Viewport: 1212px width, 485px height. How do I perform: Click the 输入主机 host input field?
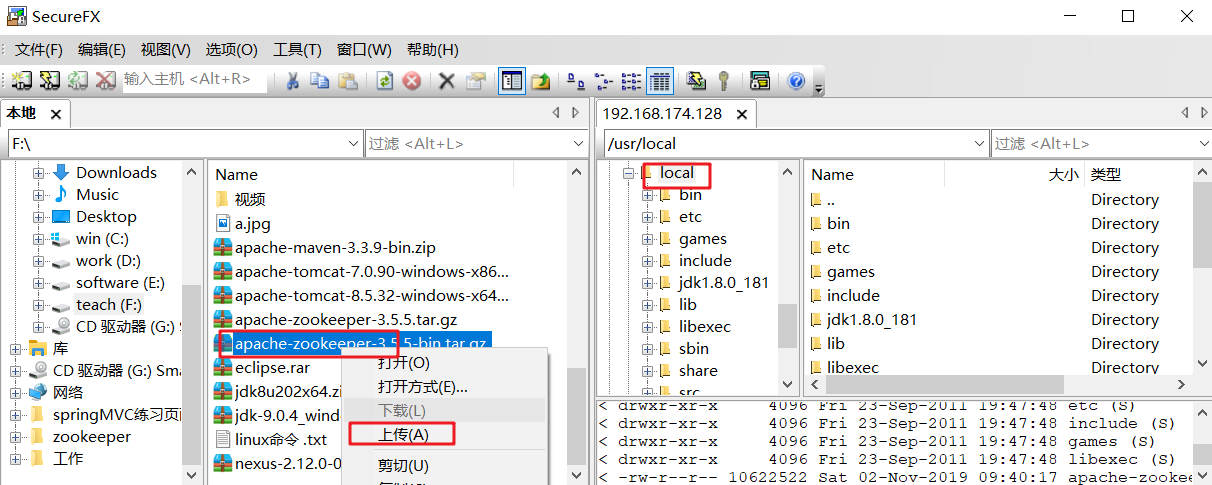coord(194,80)
